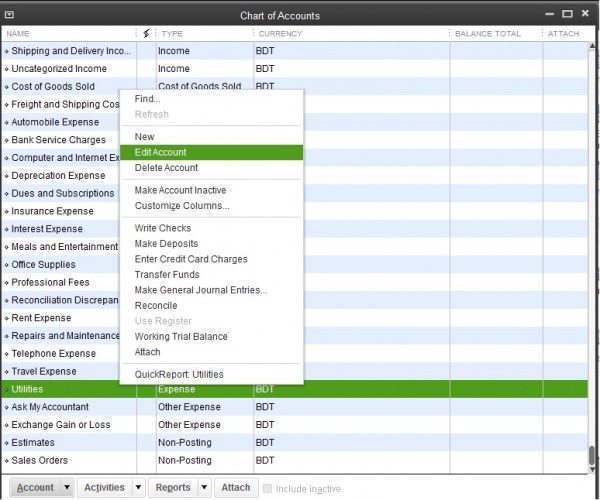The height and width of the screenshot is (500, 600).
Task: Open the Activities dropdown arrow
Action: pos(138,488)
